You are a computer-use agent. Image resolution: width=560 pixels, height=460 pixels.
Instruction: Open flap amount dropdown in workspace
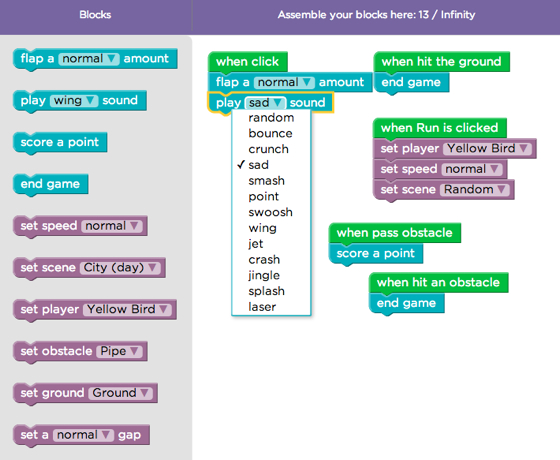coord(284,83)
